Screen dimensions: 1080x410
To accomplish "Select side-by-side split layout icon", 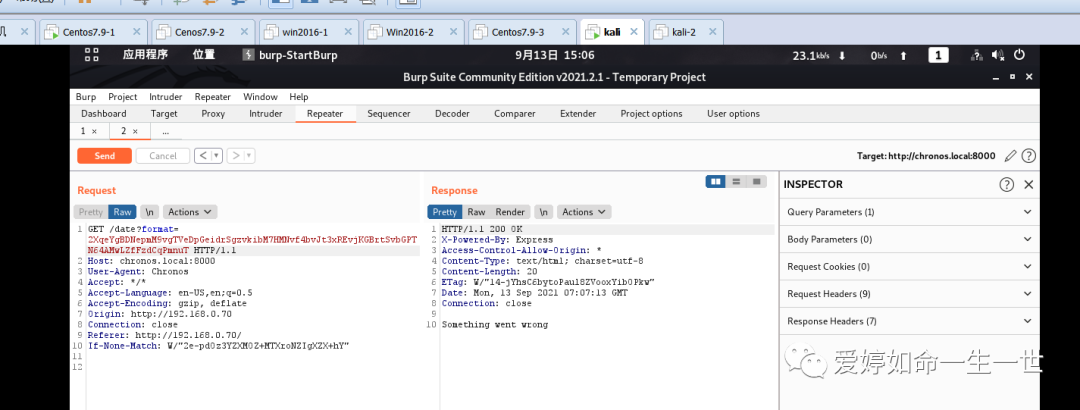I will pos(716,181).
